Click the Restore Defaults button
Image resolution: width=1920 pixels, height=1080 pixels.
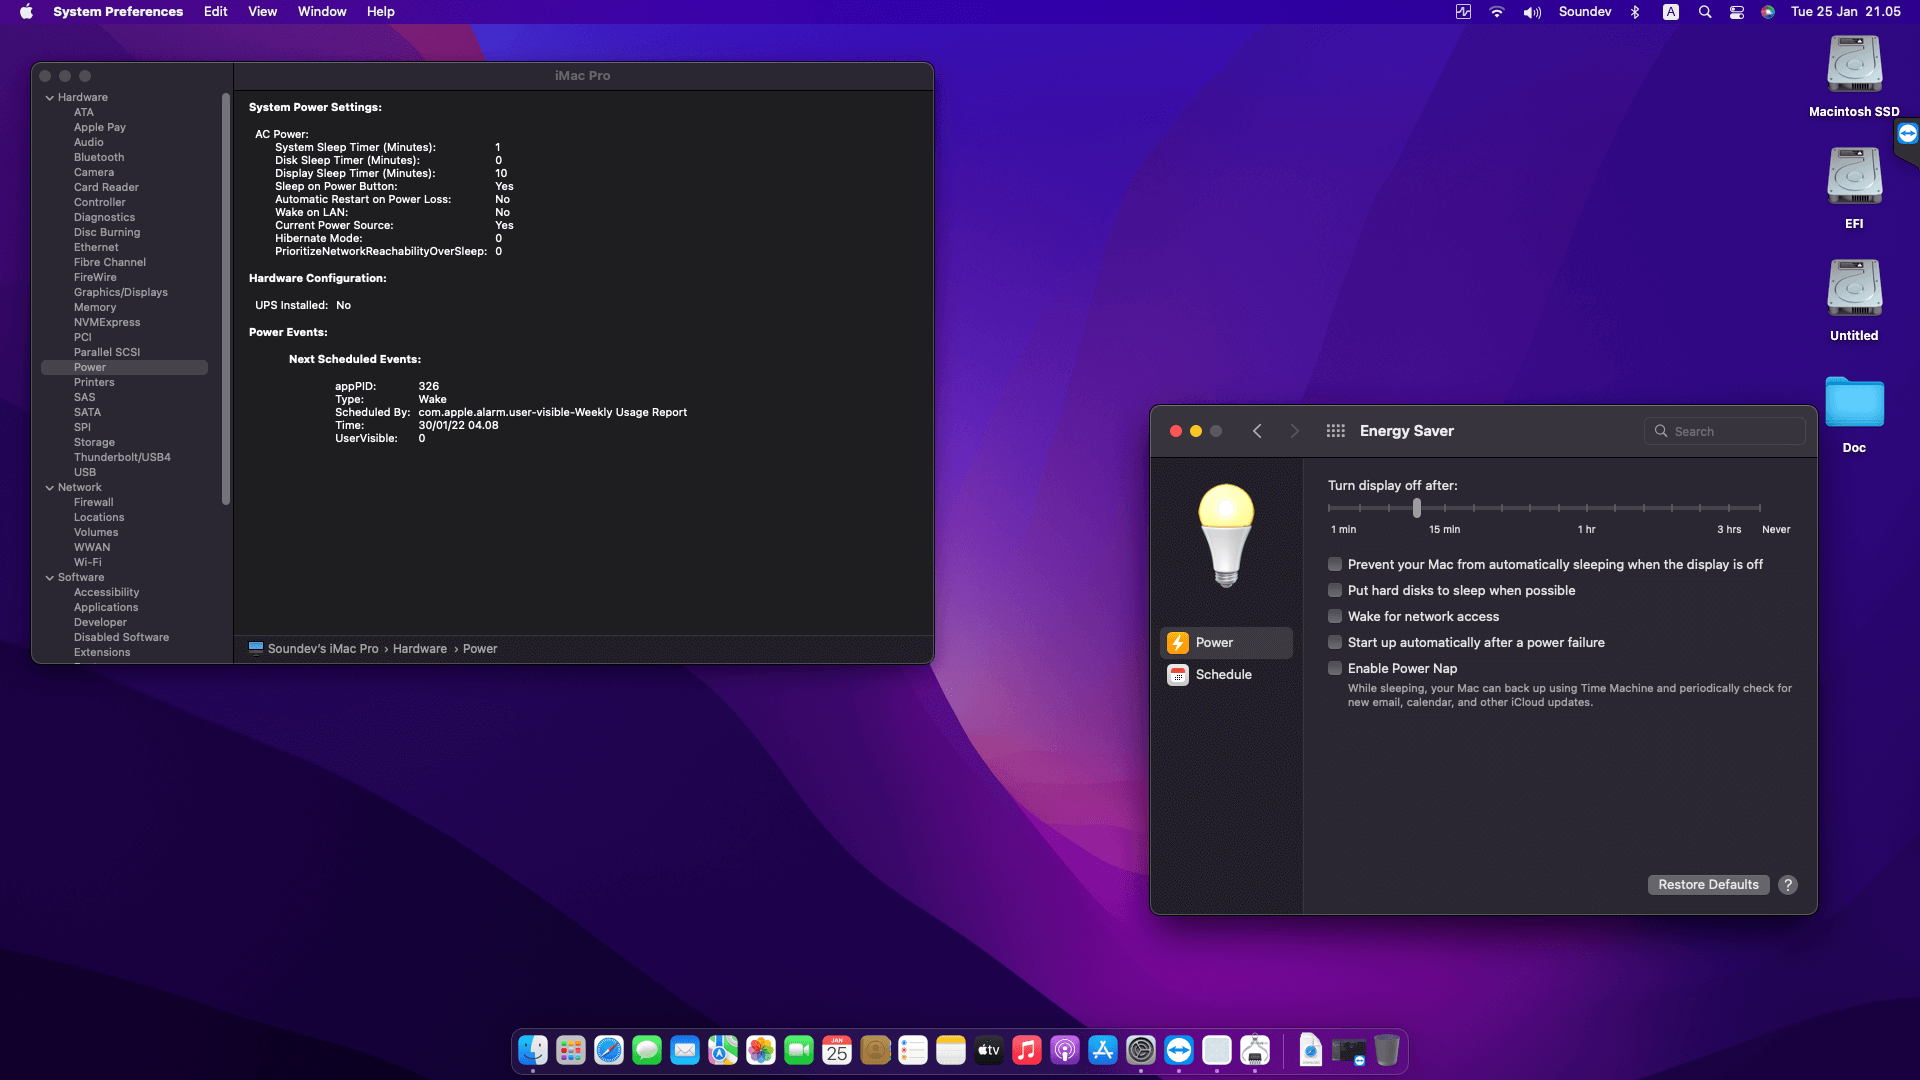(1707, 884)
